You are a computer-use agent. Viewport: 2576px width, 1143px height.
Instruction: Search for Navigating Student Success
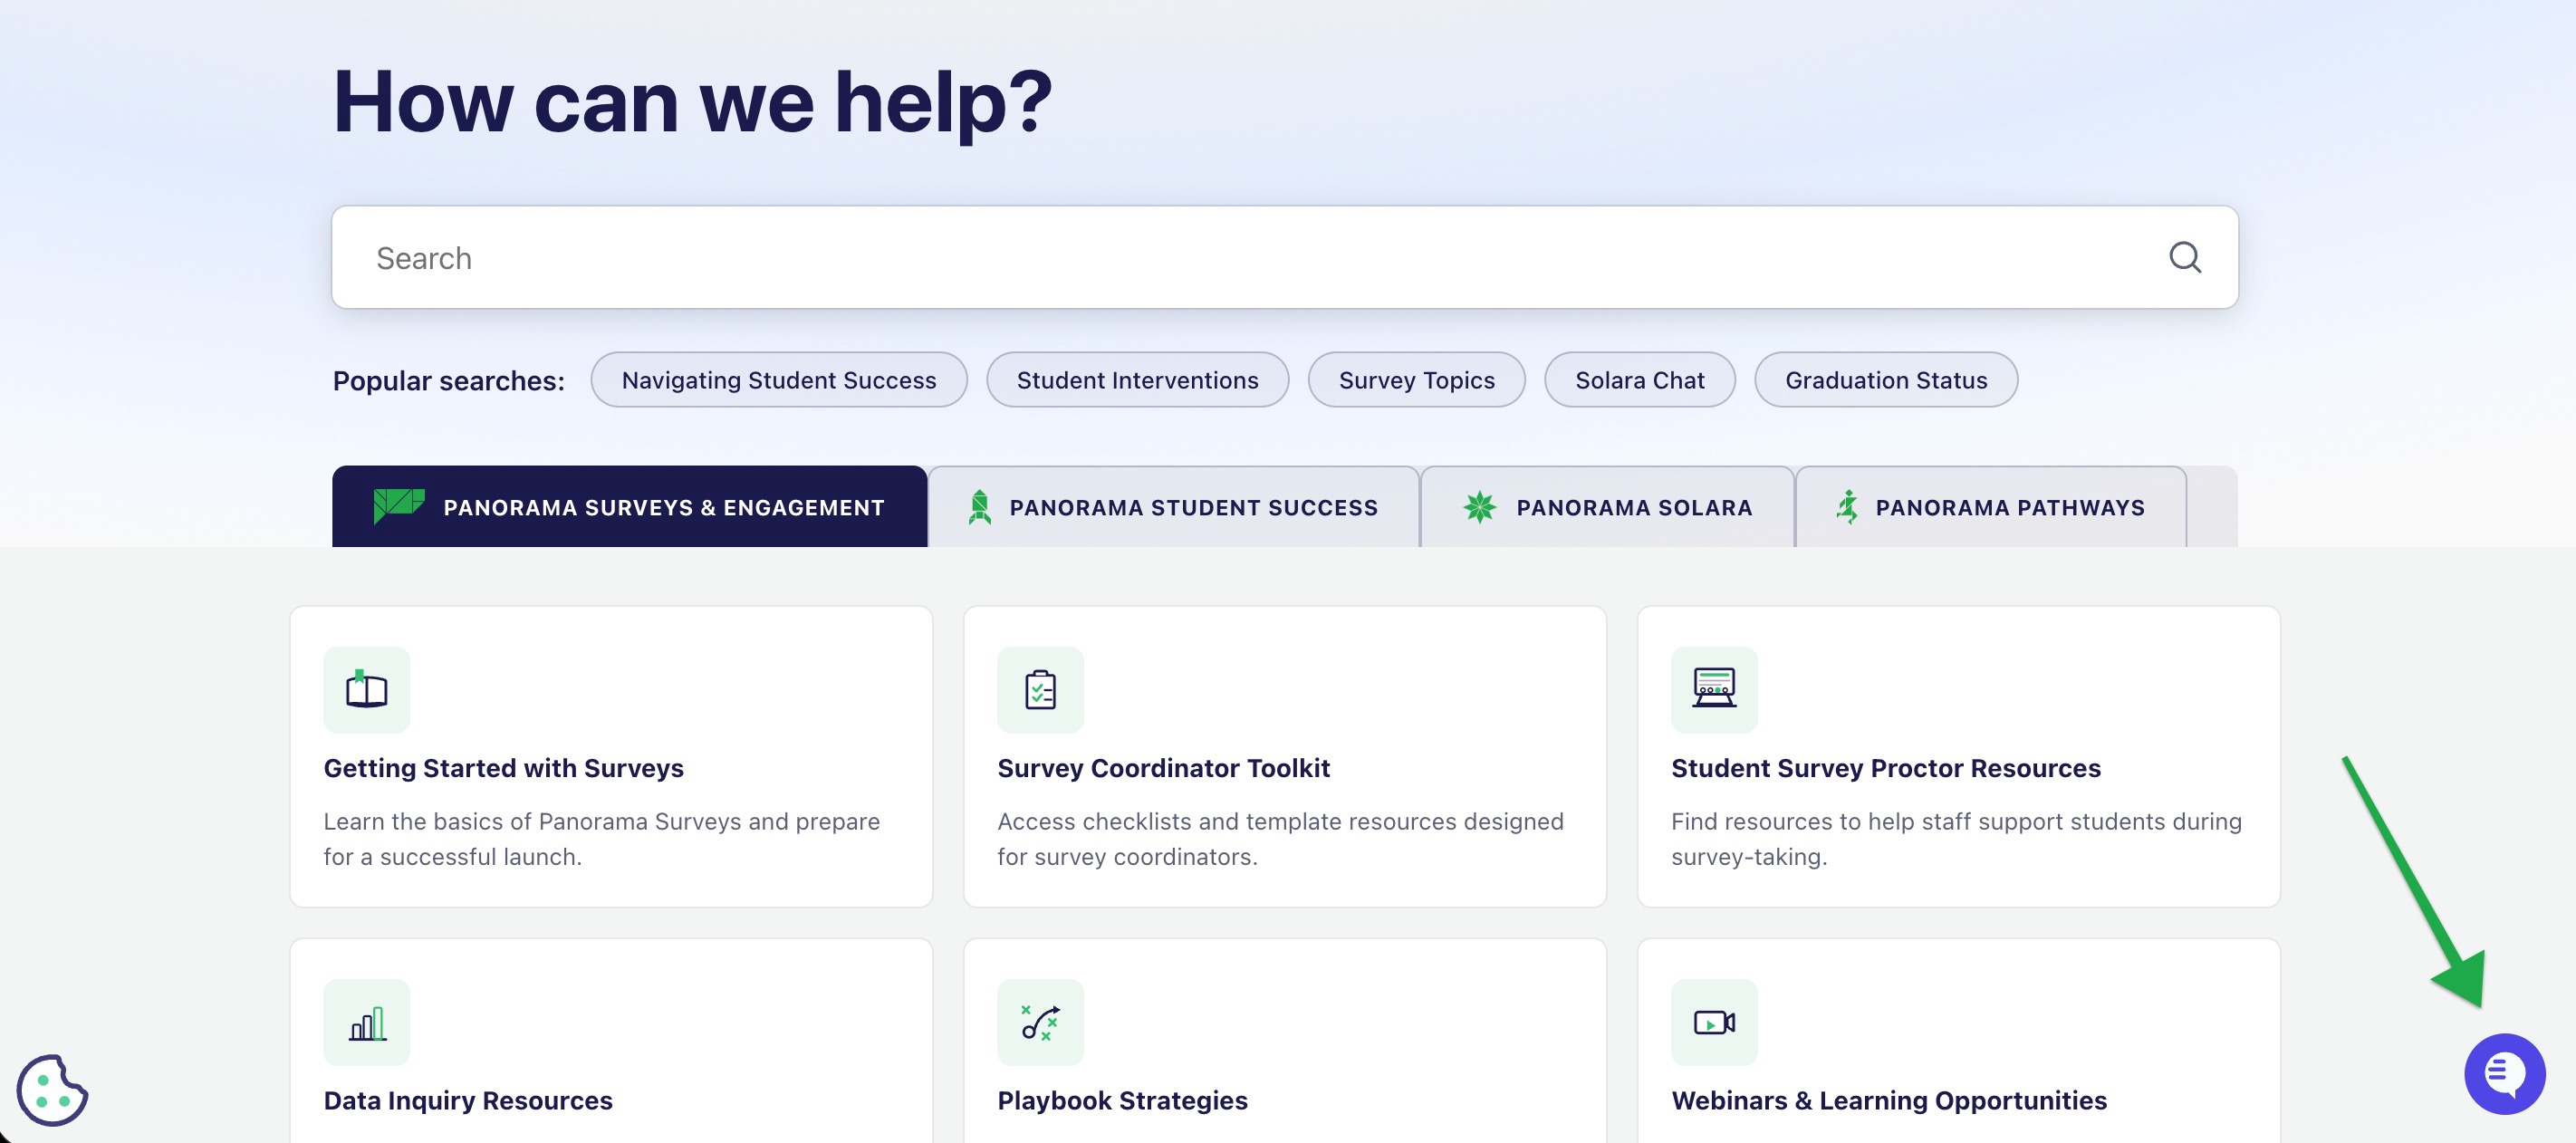point(778,380)
